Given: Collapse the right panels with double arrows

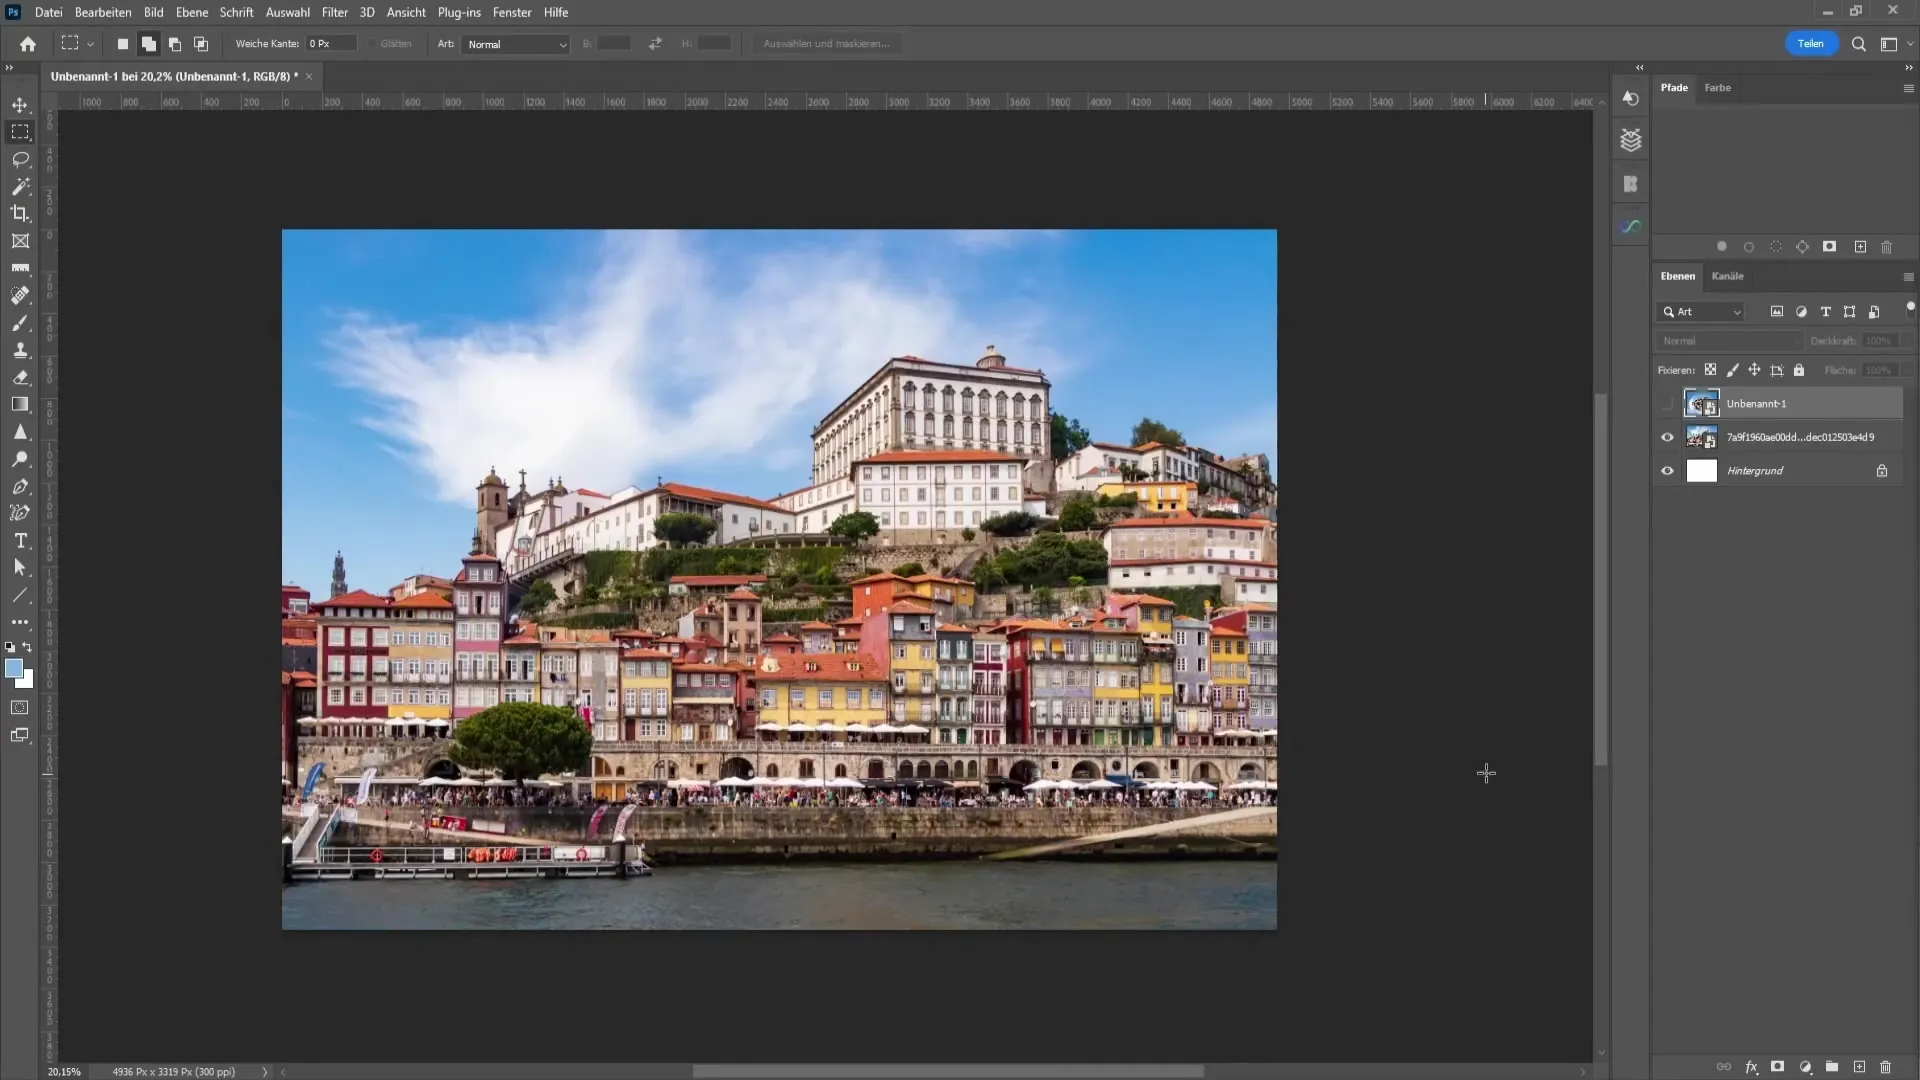Looking at the screenshot, I should click(1908, 67).
